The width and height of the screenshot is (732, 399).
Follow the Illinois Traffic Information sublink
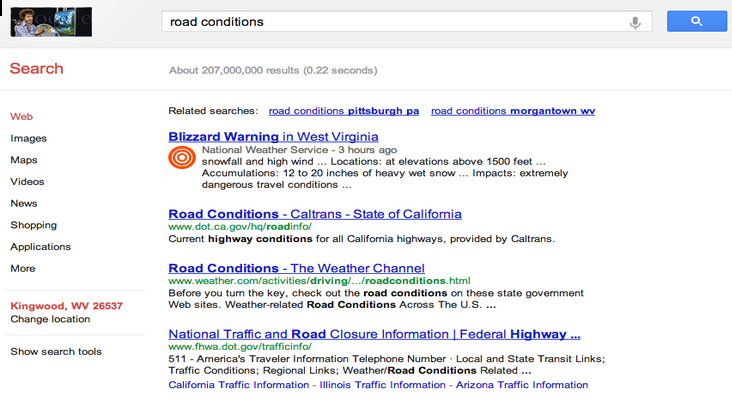(382, 385)
